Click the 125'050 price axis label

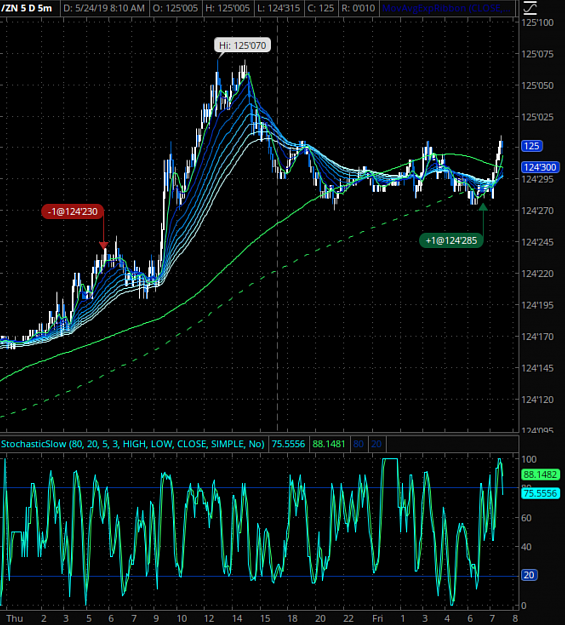[538, 86]
